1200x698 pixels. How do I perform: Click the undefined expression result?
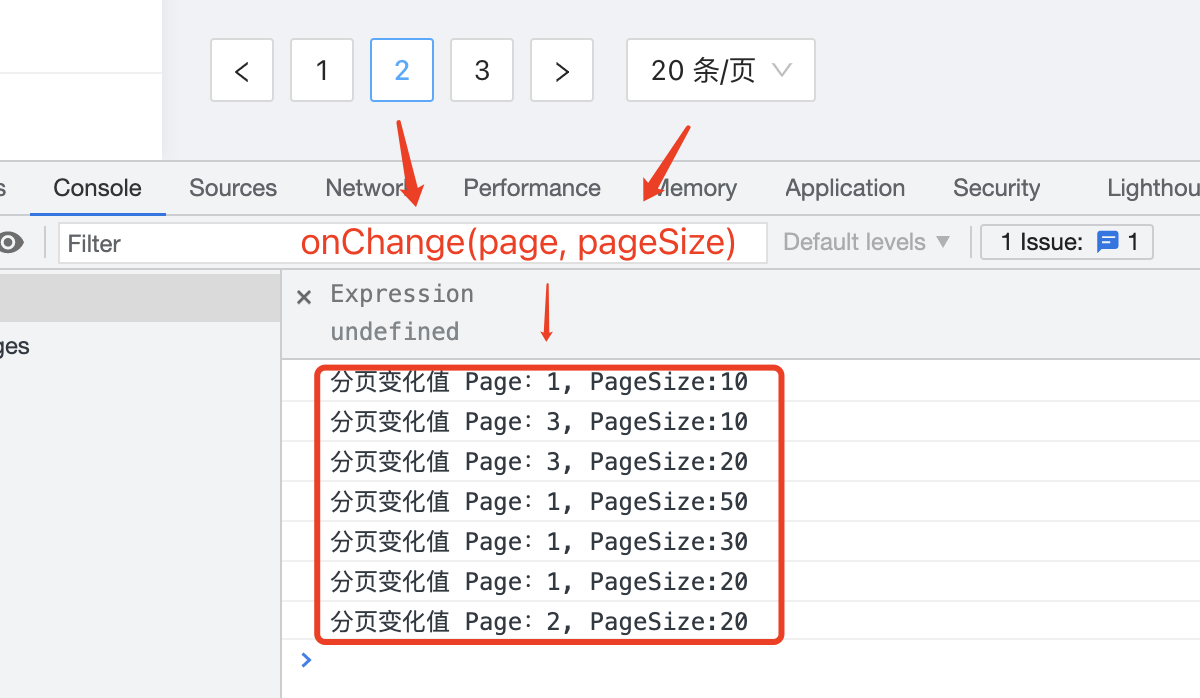pos(395,331)
